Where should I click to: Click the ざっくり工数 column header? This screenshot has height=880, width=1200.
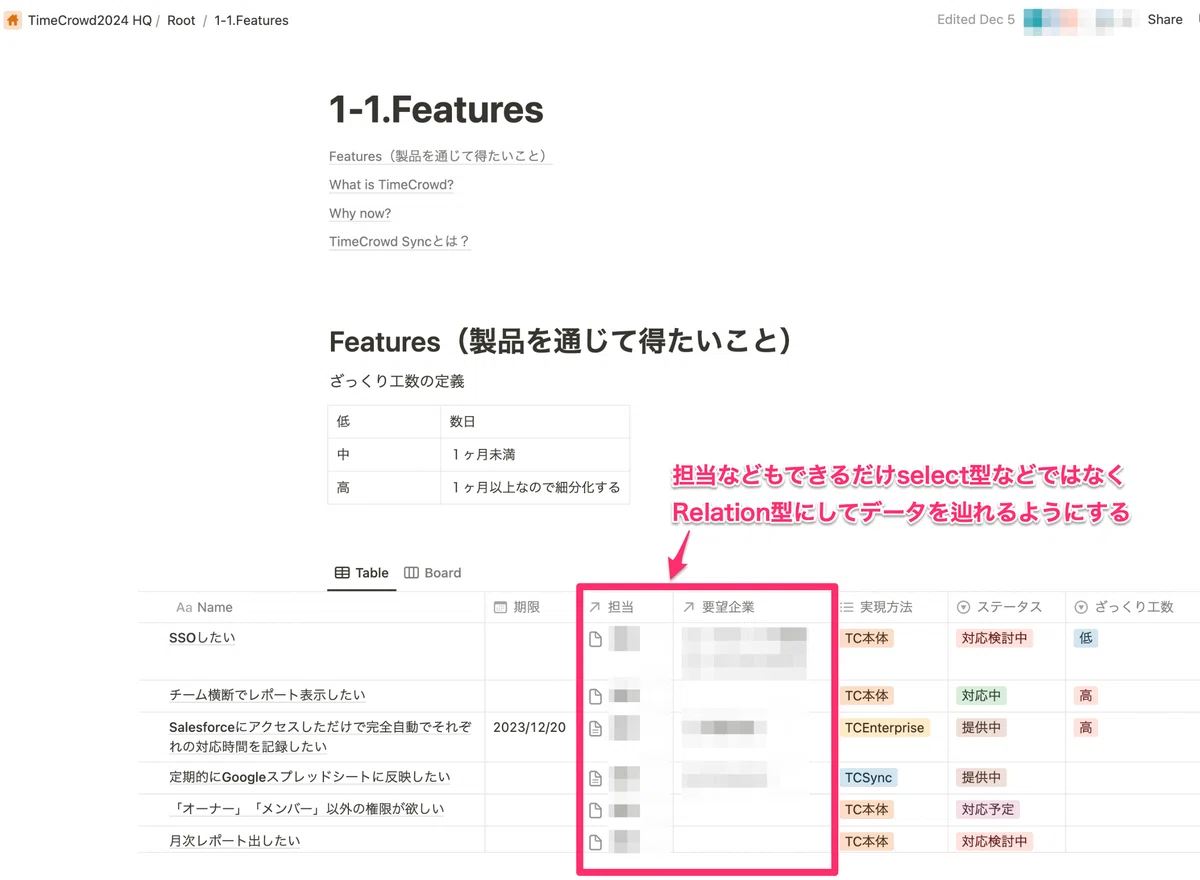click(1124, 607)
